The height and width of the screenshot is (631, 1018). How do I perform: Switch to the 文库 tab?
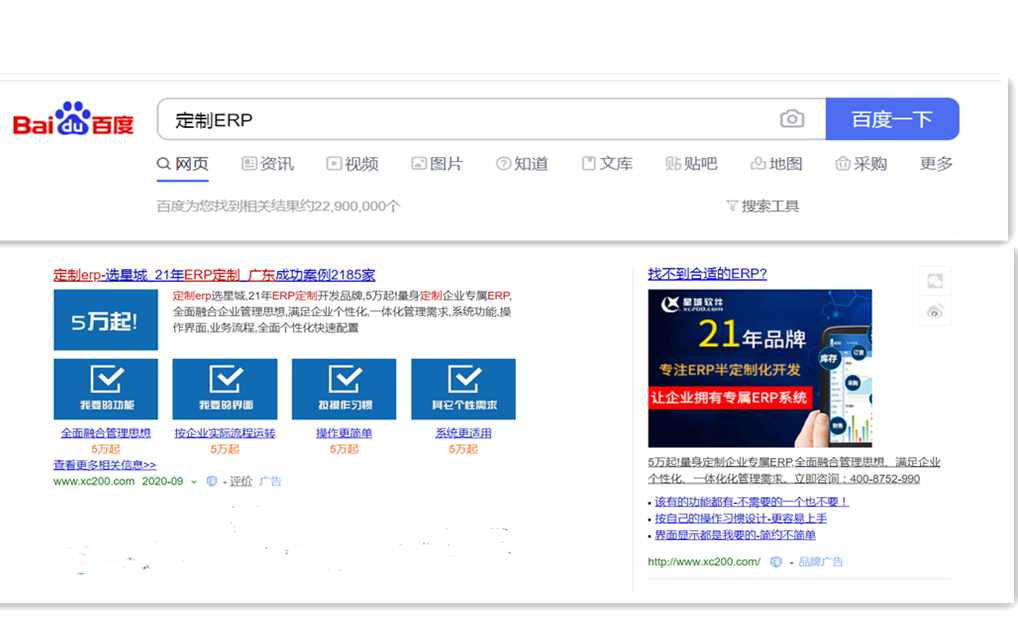coord(607,164)
